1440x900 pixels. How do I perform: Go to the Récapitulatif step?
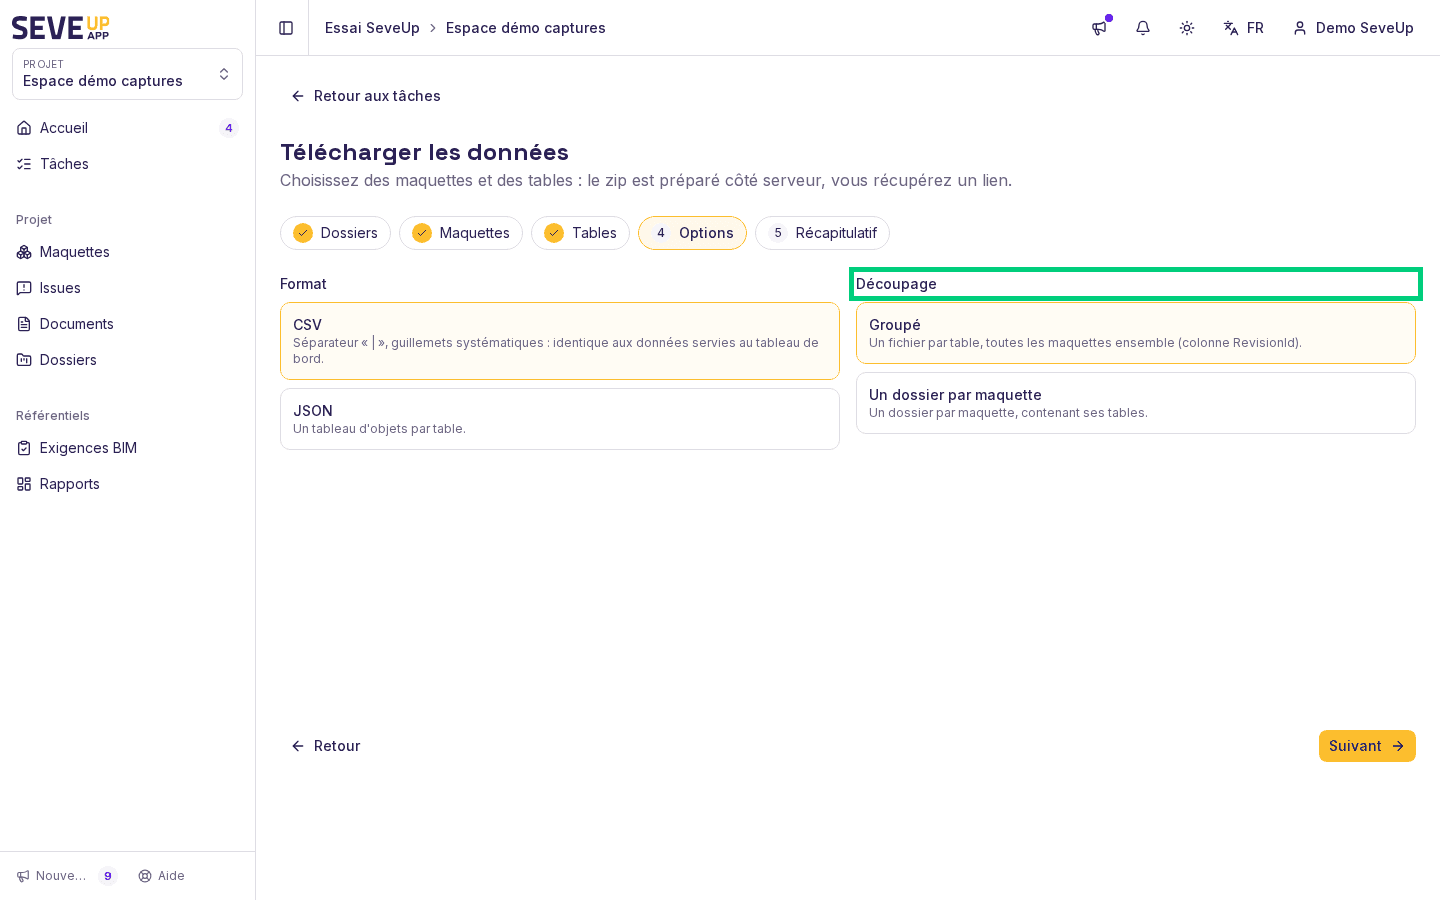tap(822, 233)
